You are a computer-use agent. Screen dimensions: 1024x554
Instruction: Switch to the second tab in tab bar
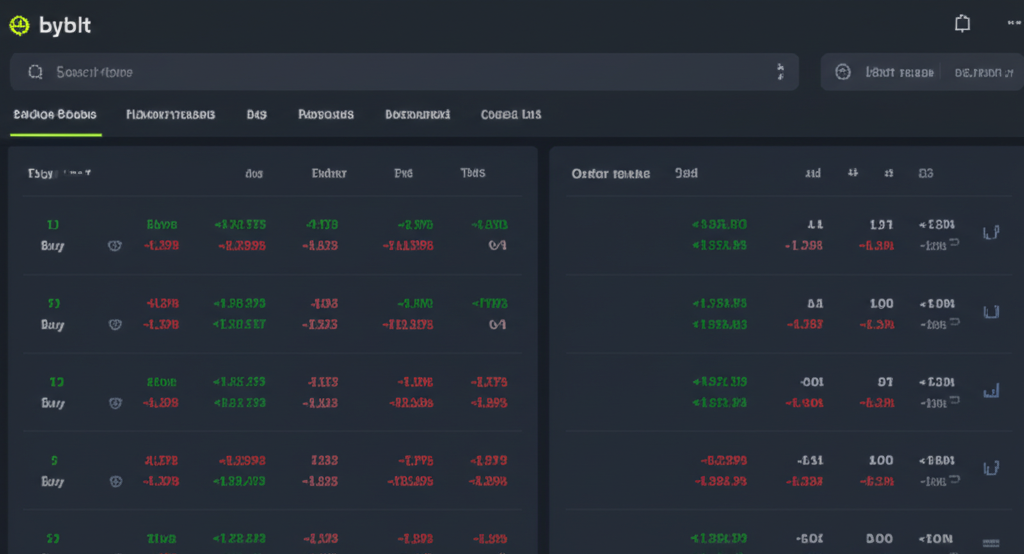click(170, 115)
